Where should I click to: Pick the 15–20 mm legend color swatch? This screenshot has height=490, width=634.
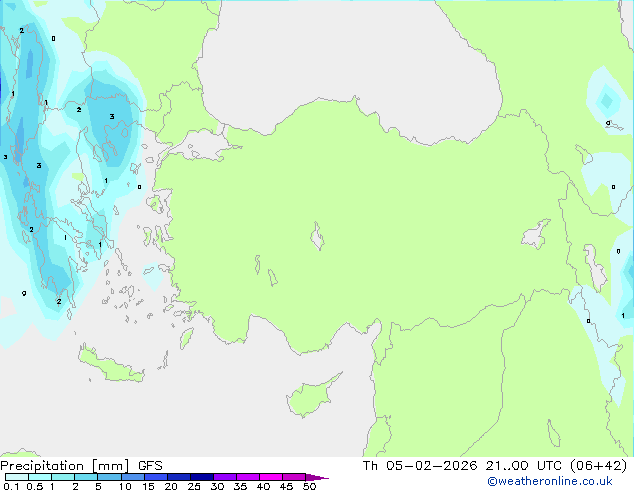pyautogui.click(x=155, y=477)
